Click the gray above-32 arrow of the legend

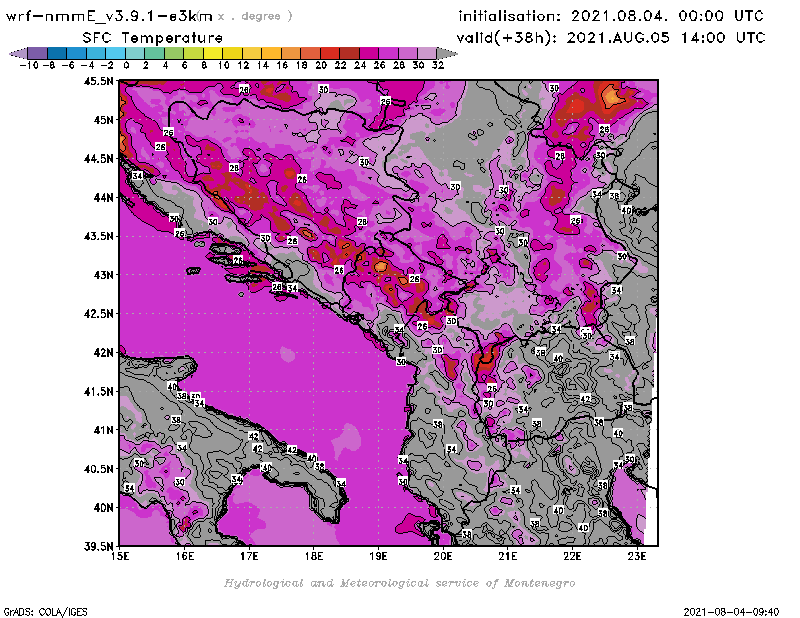click(x=447, y=53)
